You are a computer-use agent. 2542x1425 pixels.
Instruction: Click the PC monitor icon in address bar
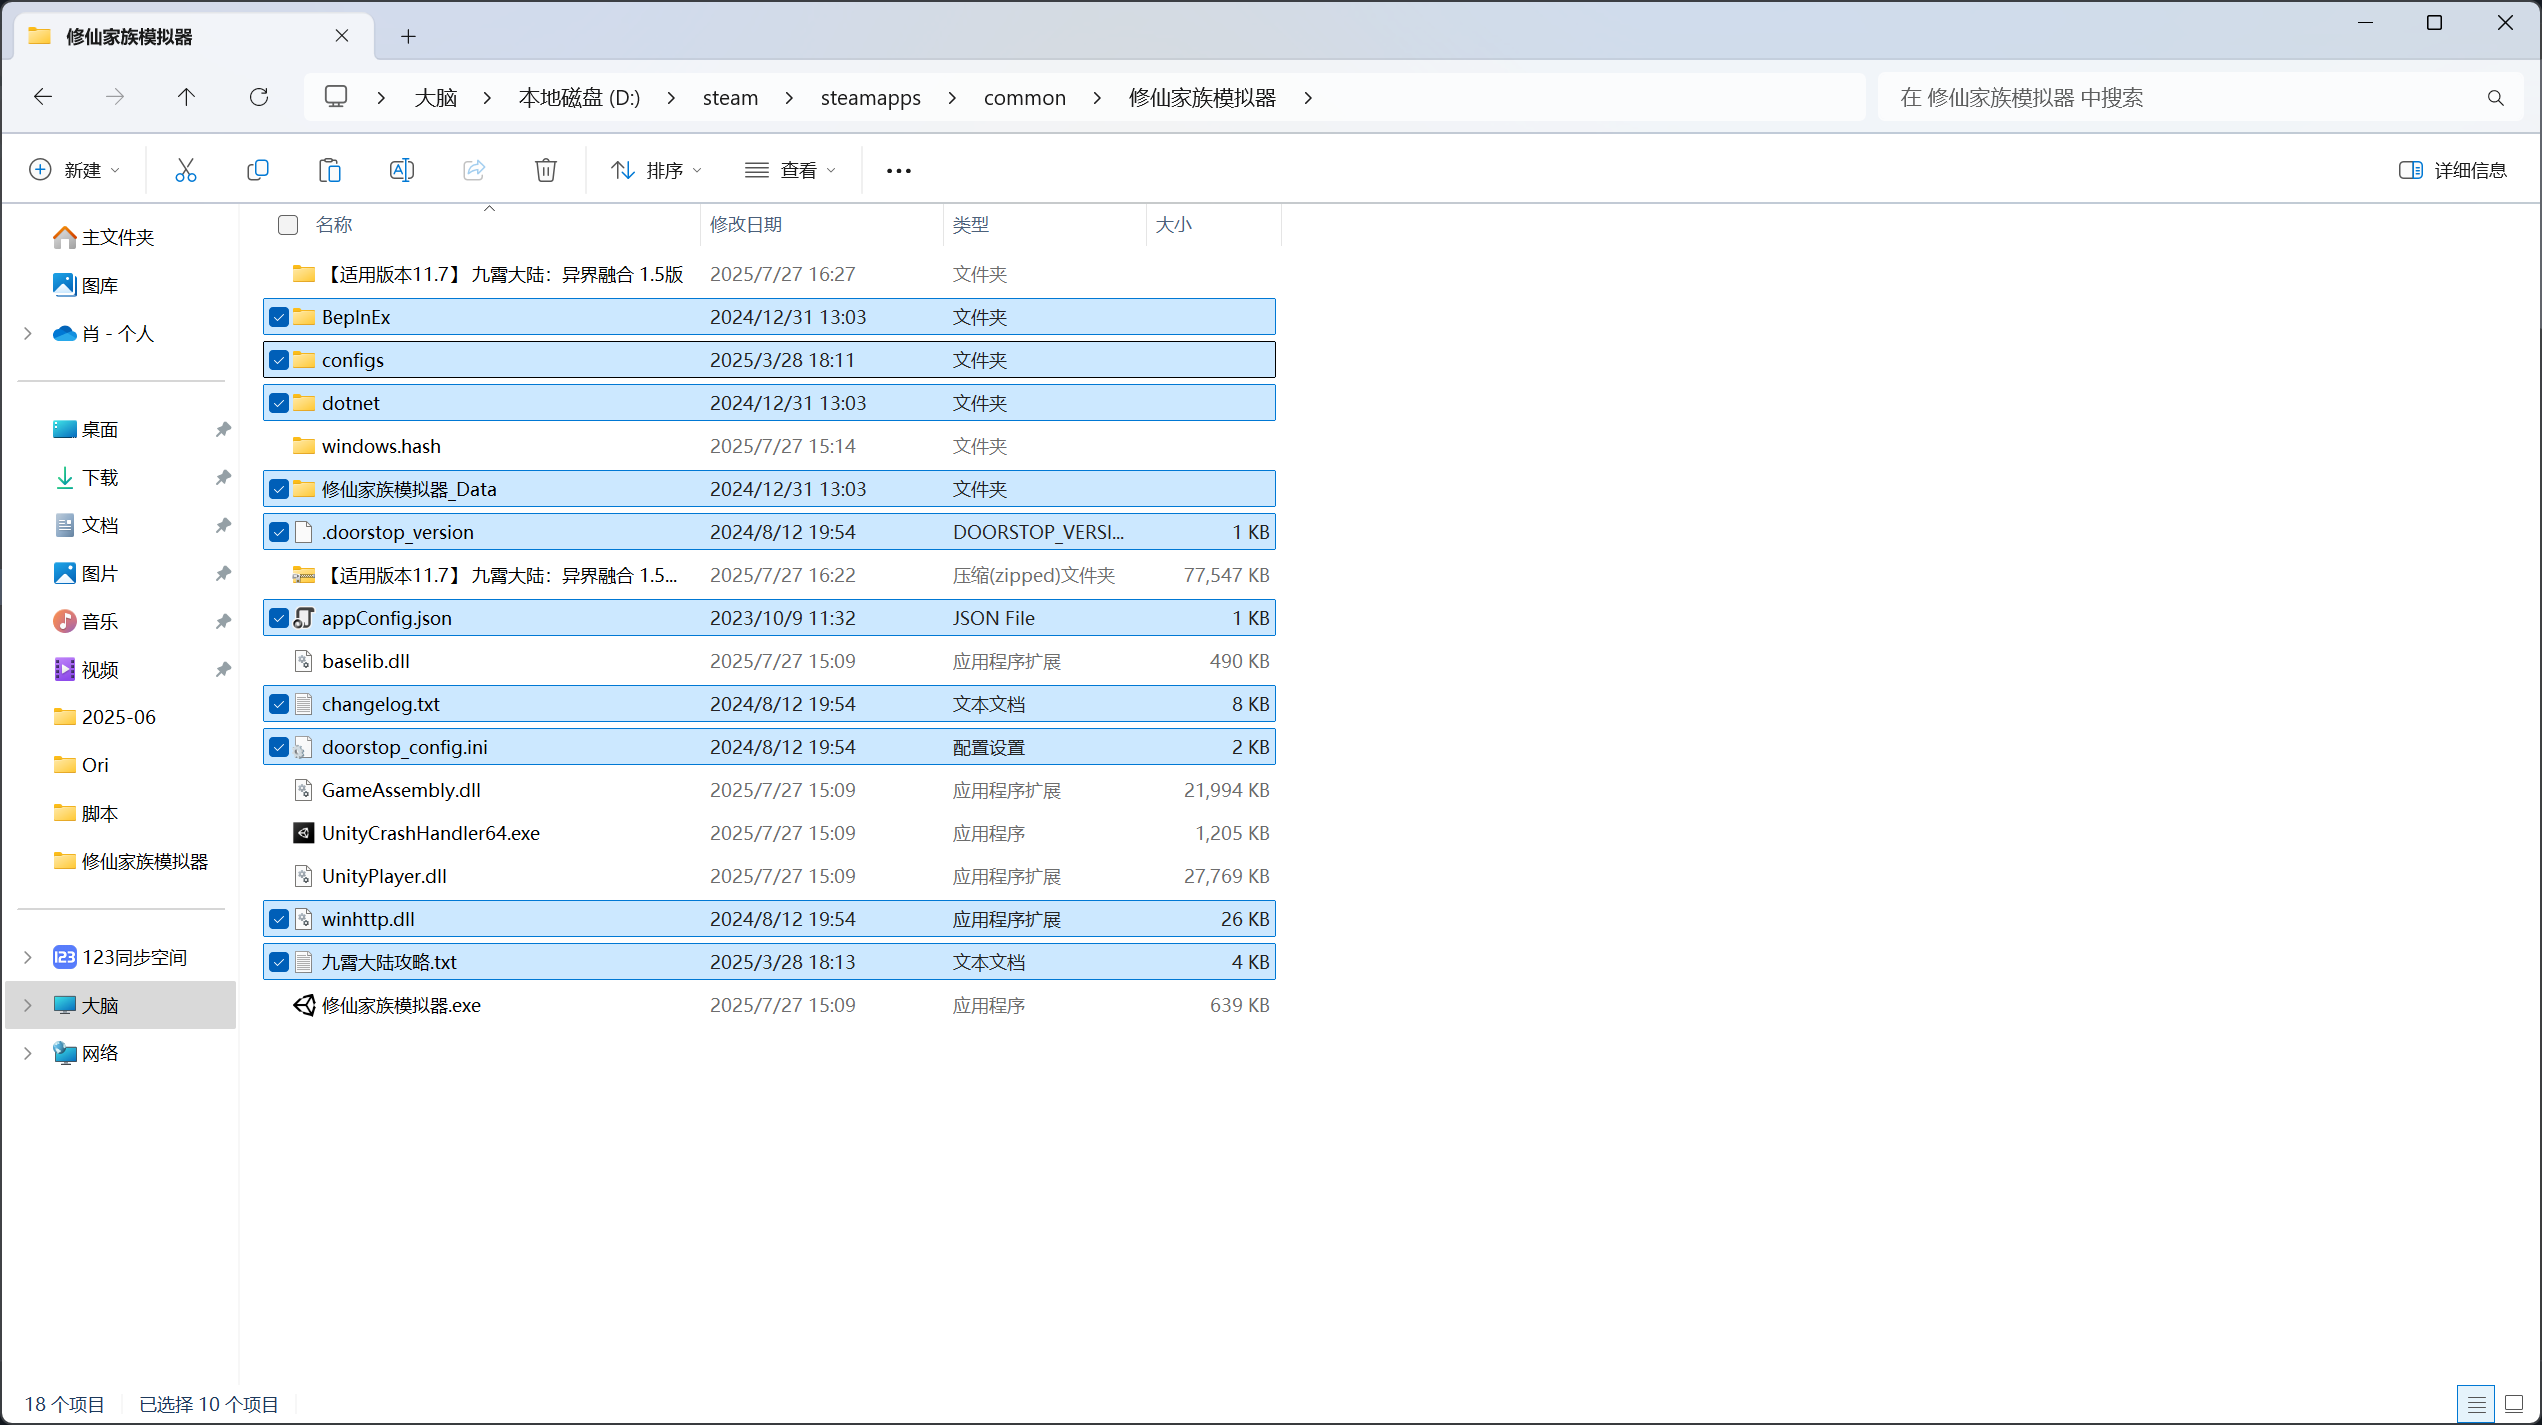[336, 97]
